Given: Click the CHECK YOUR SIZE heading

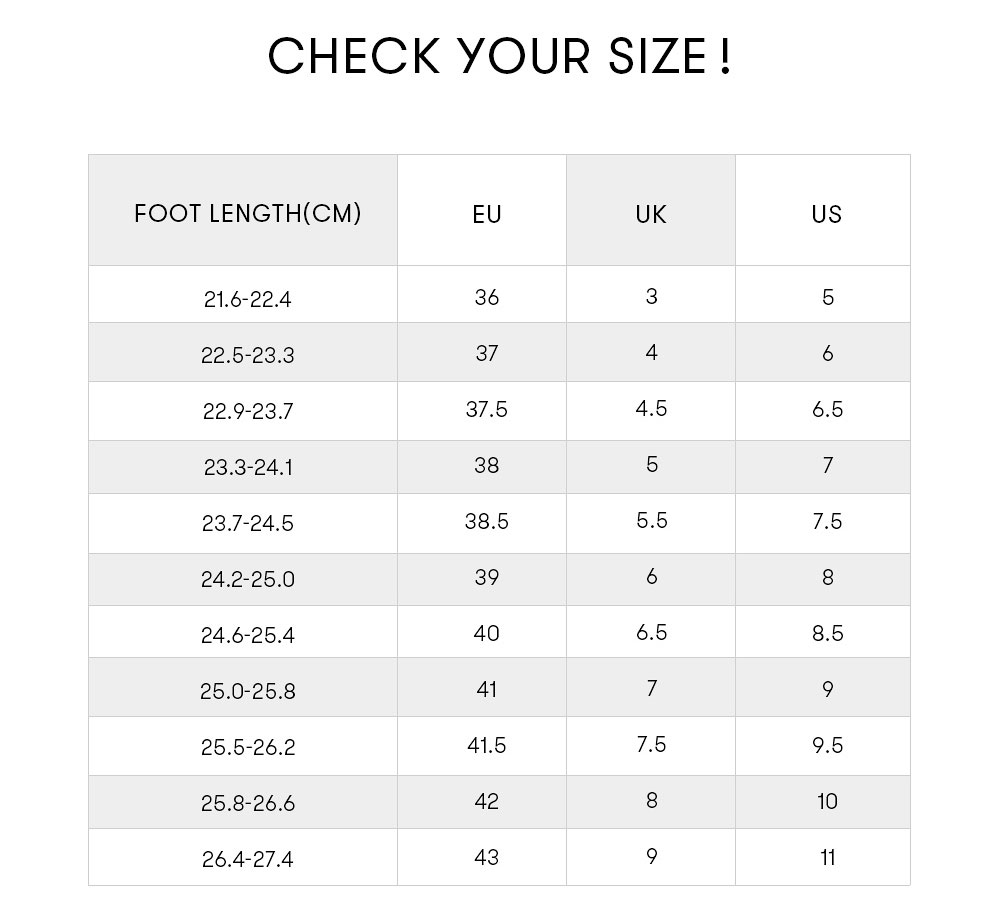Looking at the screenshot, I should coord(499,56).
